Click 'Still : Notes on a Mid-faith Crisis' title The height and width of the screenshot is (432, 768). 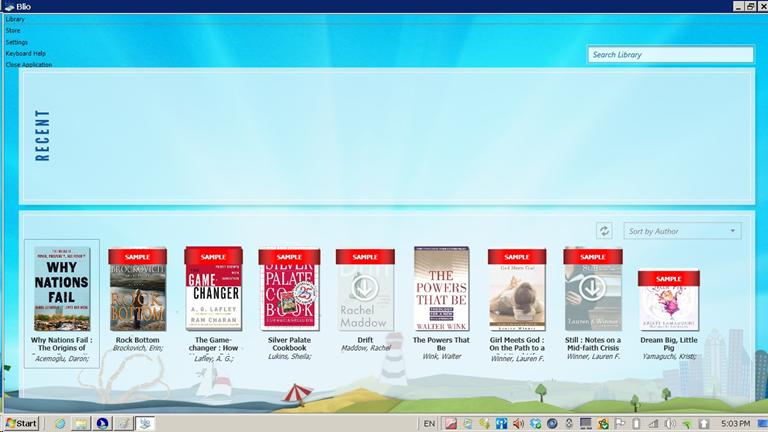593,344
